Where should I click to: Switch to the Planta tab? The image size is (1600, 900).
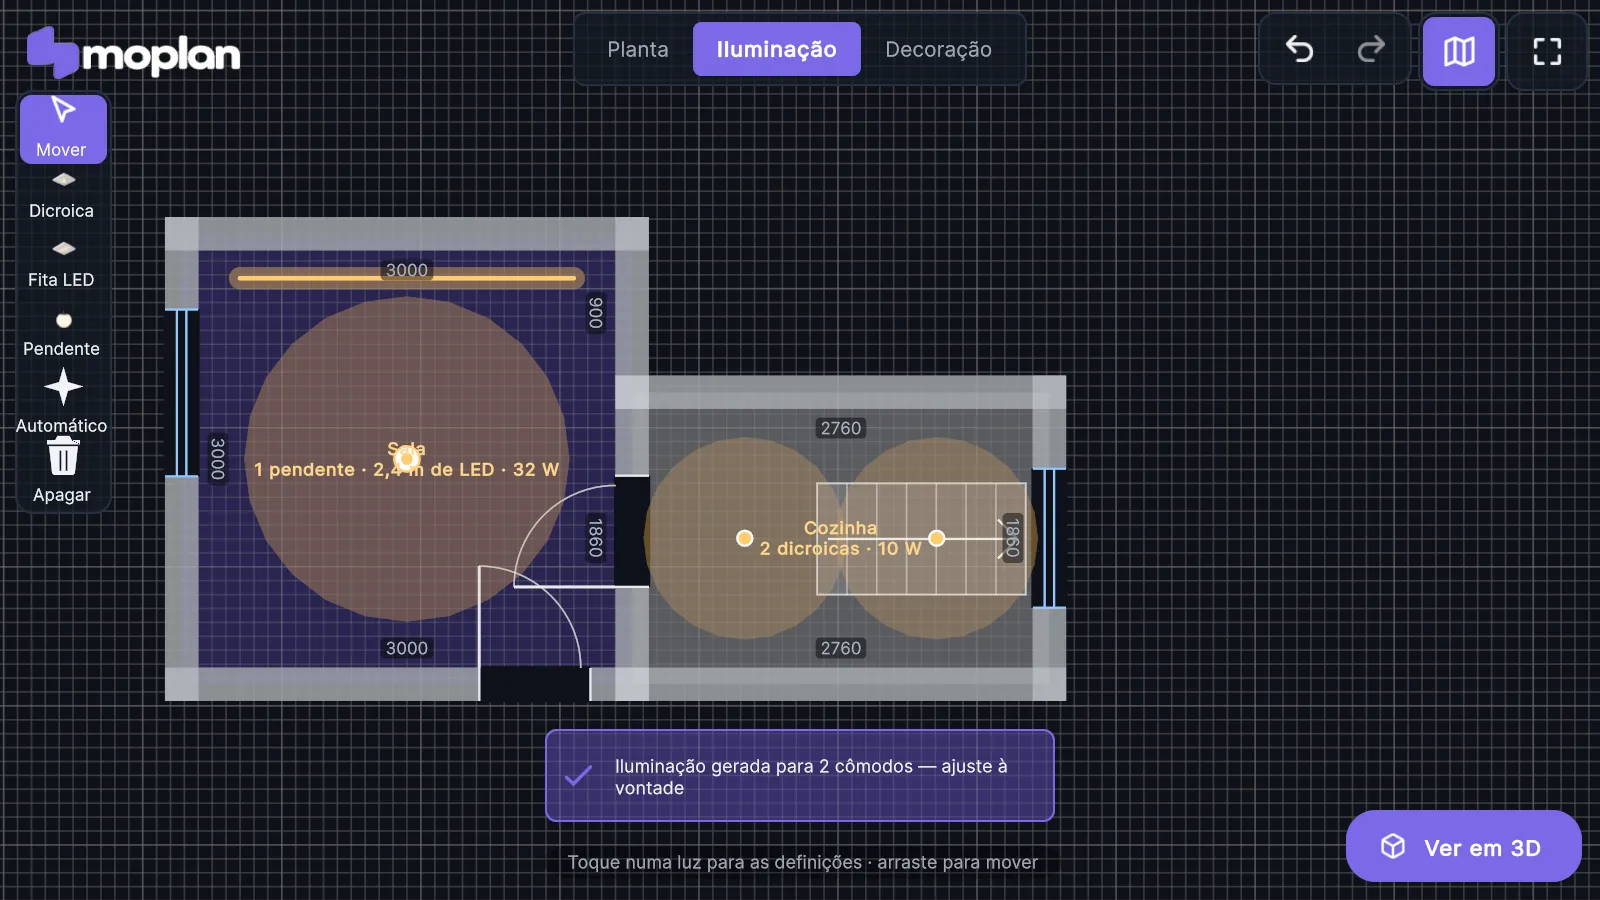[638, 49]
